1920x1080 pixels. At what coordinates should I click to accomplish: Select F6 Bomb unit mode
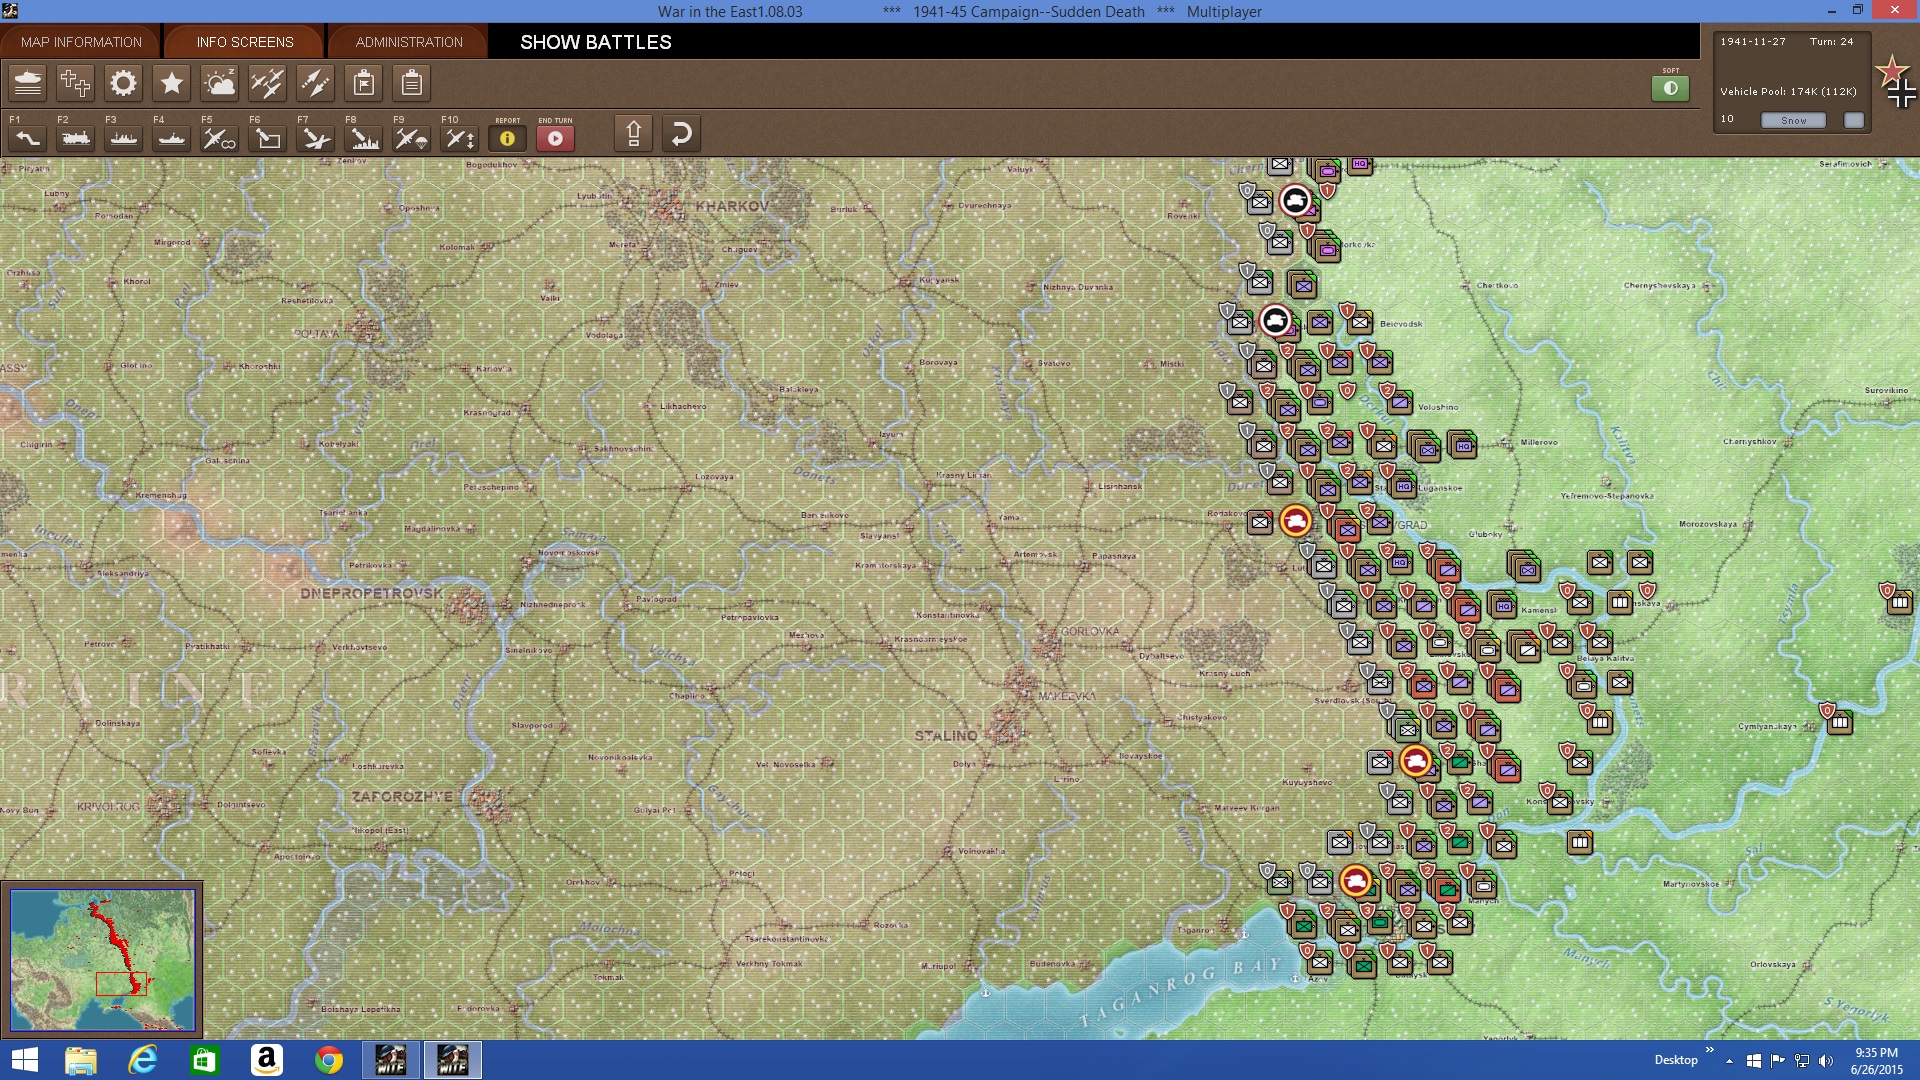[x=268, y=138]
